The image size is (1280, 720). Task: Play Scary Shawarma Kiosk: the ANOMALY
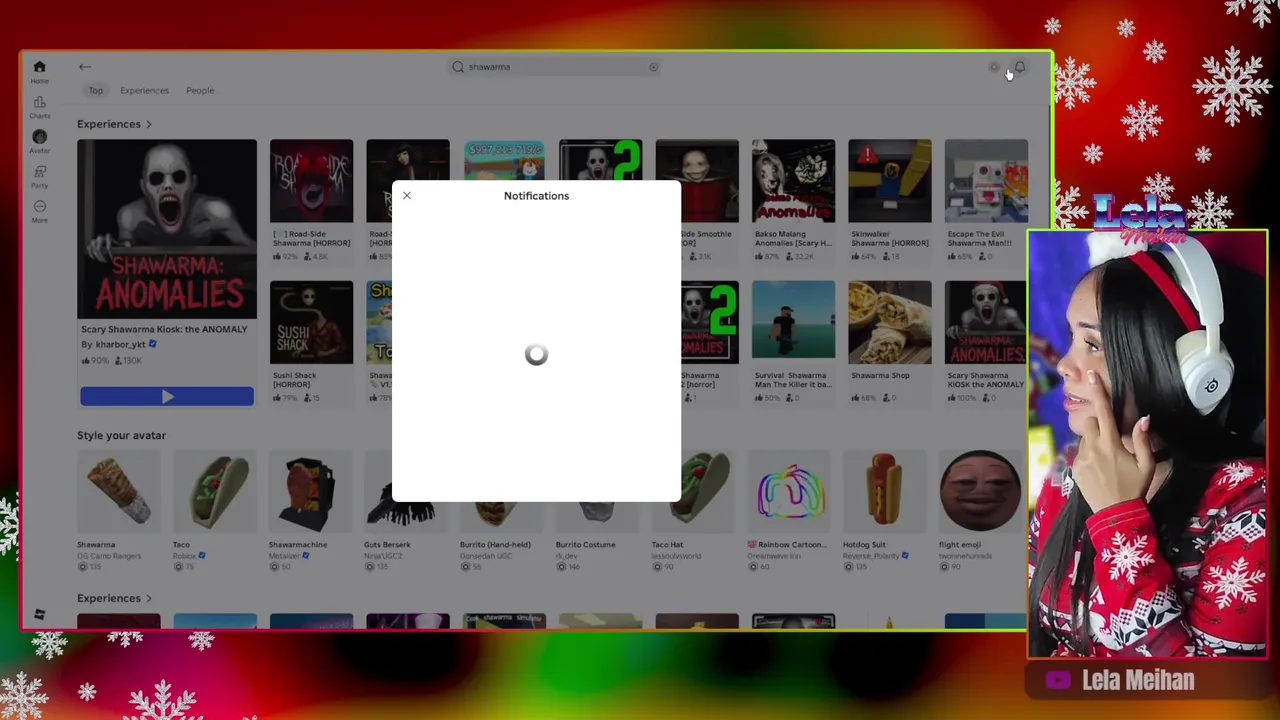167,397
